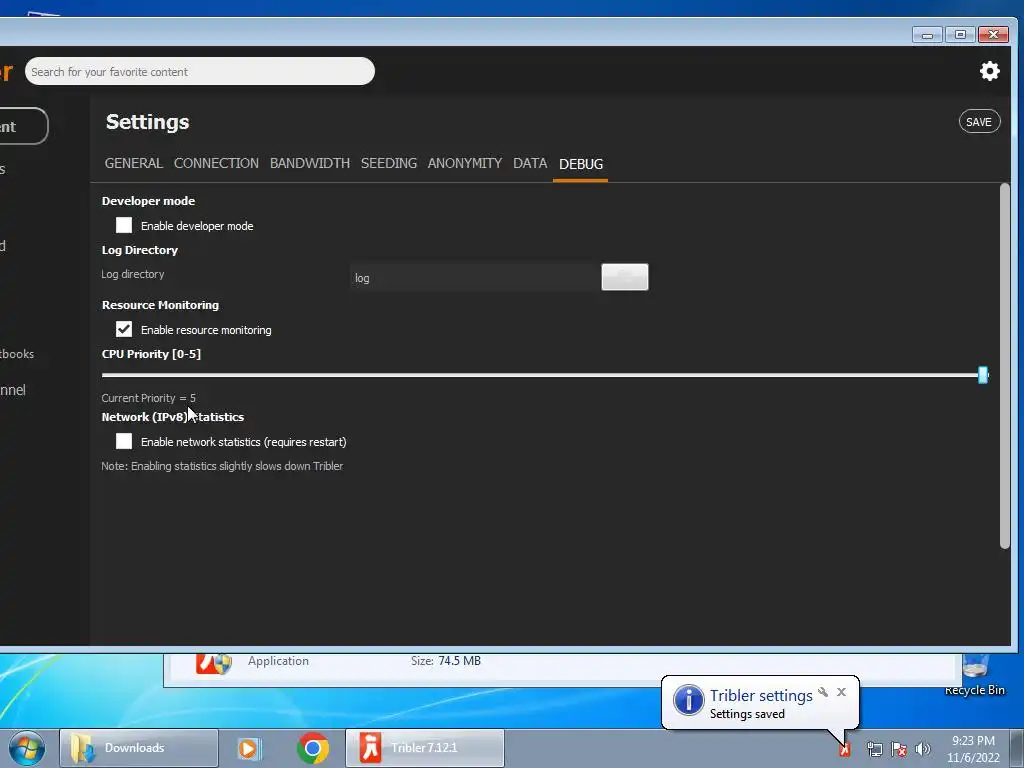Click the SAVE settings button
The image size is (1024, 768).
point(979,121)
